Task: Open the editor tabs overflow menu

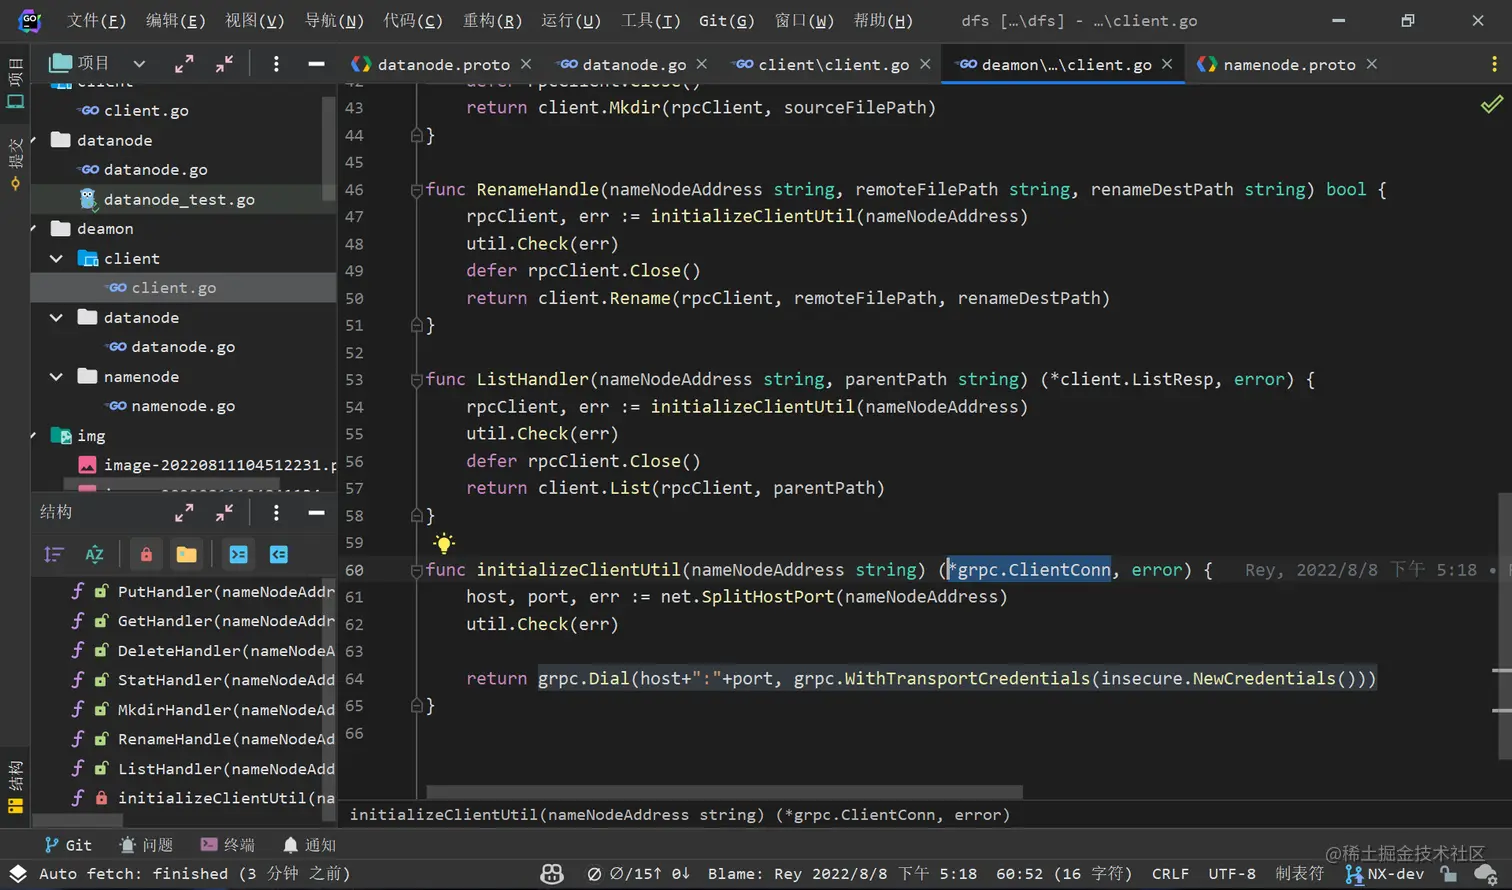Action: (x=1494, y=64)
